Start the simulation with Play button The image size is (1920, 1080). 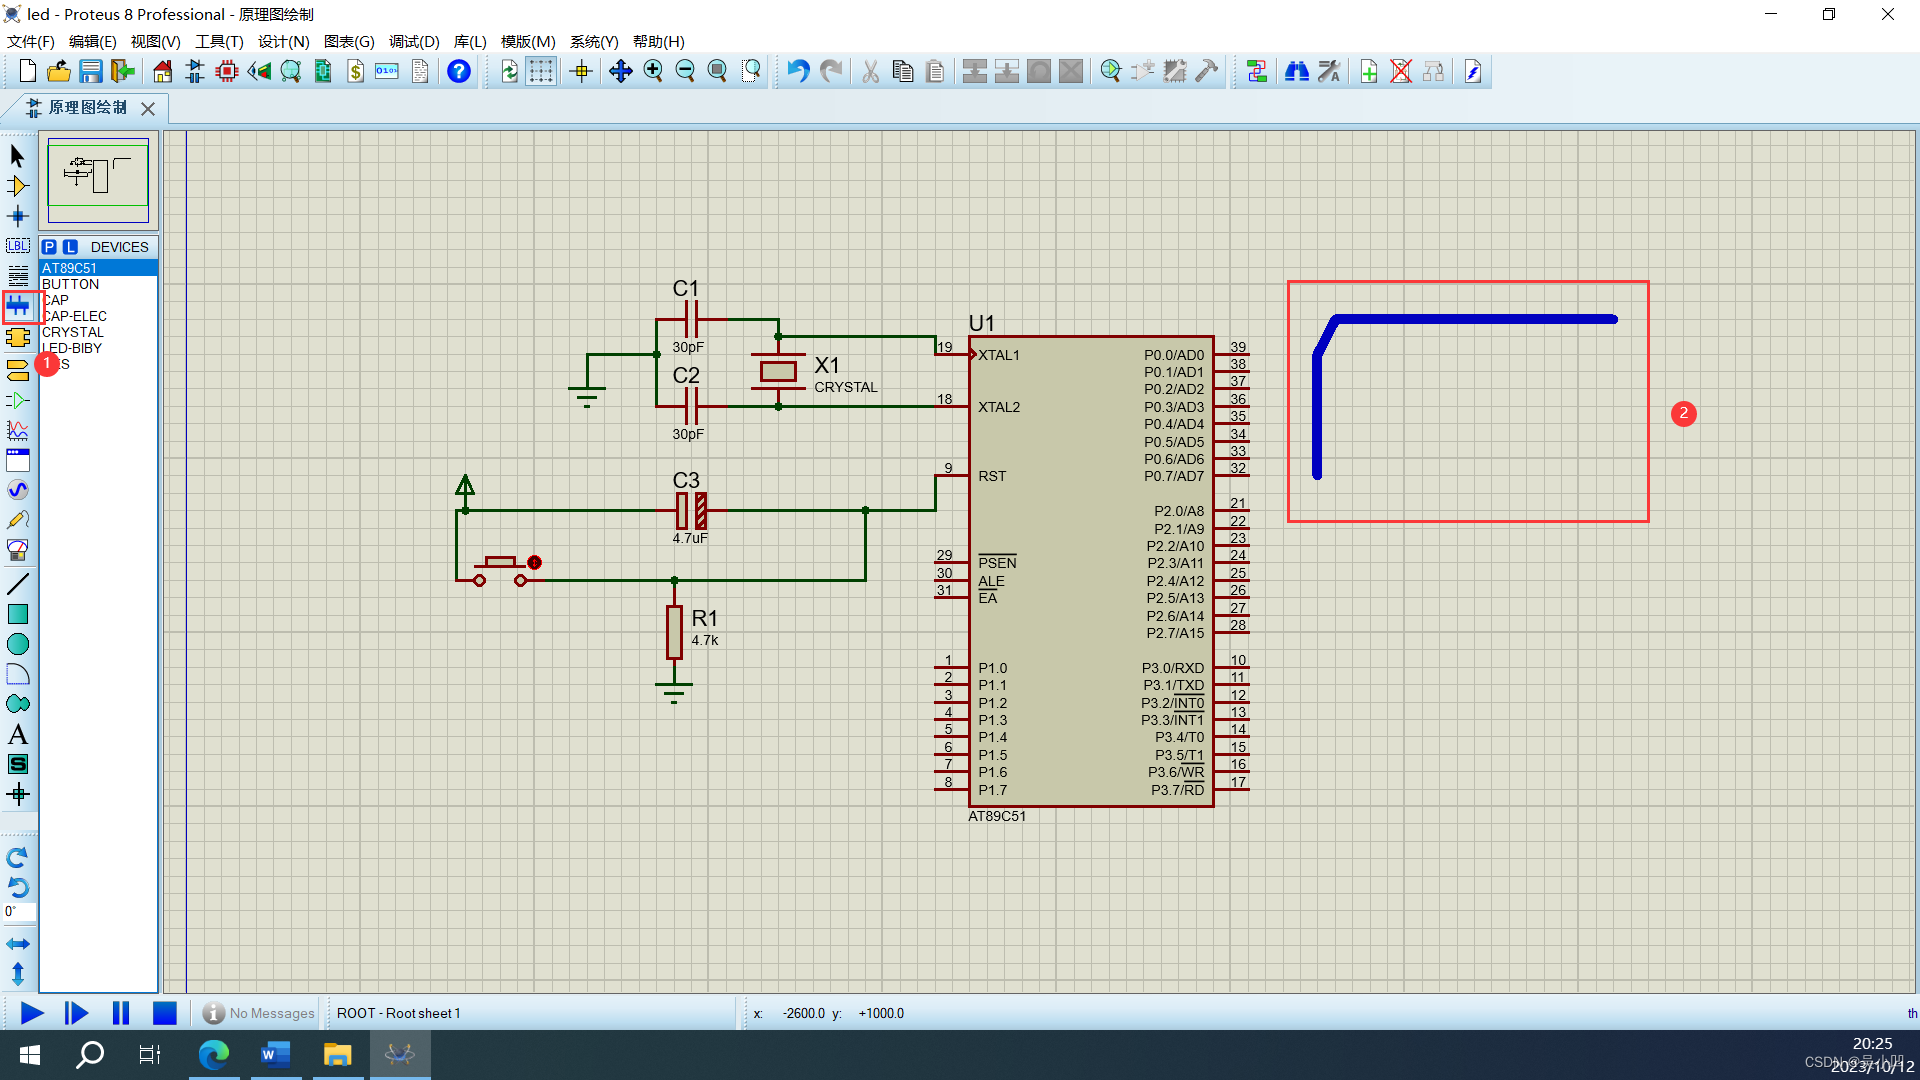pos(31,1013)
